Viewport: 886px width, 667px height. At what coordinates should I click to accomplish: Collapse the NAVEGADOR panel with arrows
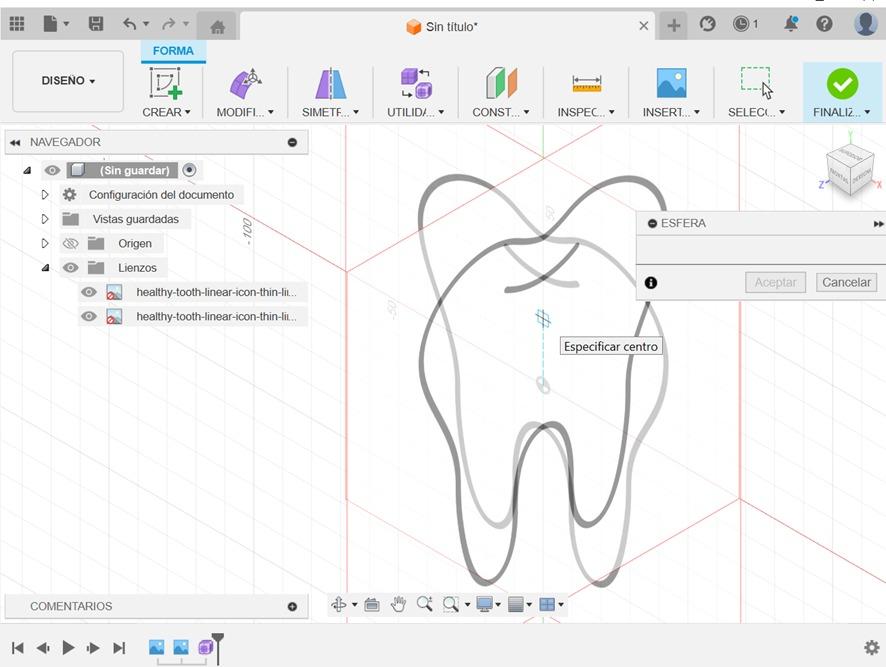(x=15, y=142)
